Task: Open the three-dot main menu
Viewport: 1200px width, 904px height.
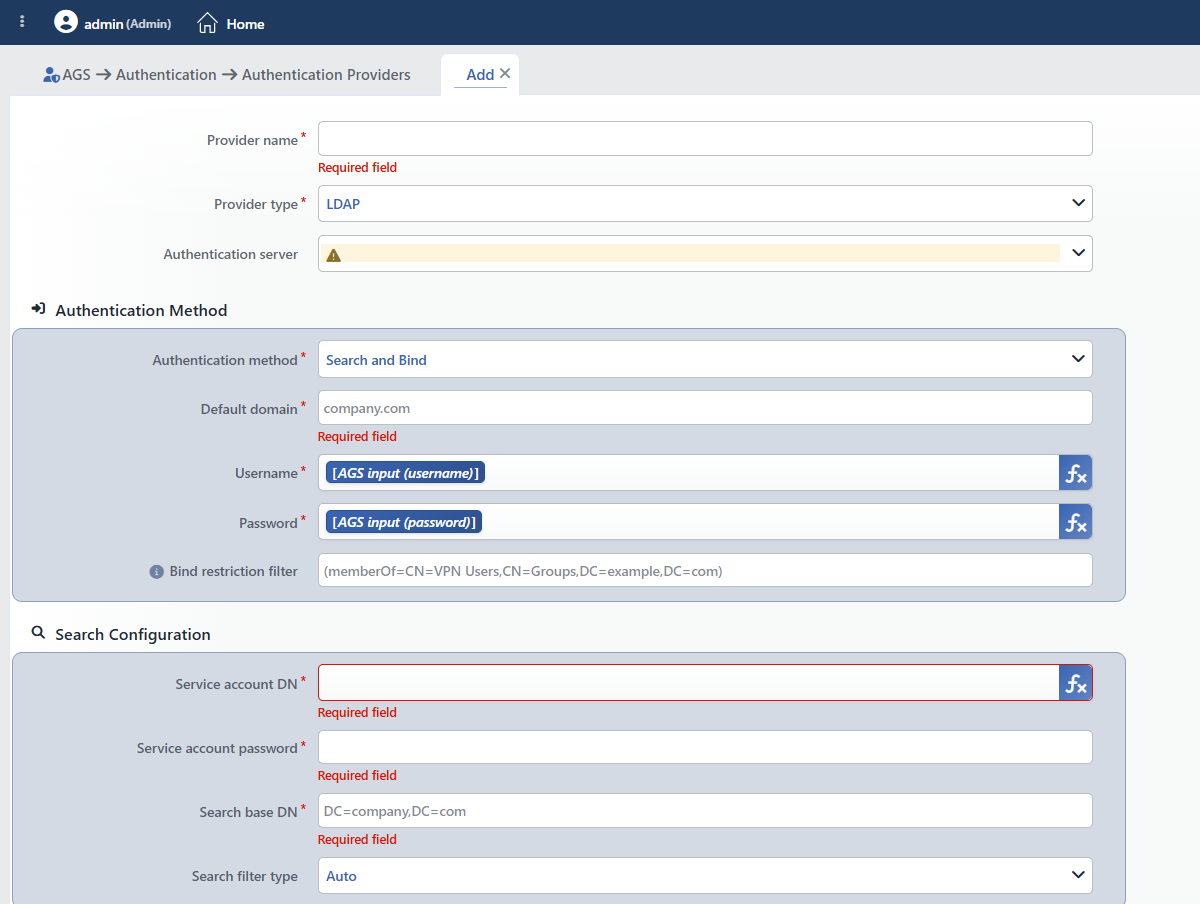Action: tap(22, 22)
